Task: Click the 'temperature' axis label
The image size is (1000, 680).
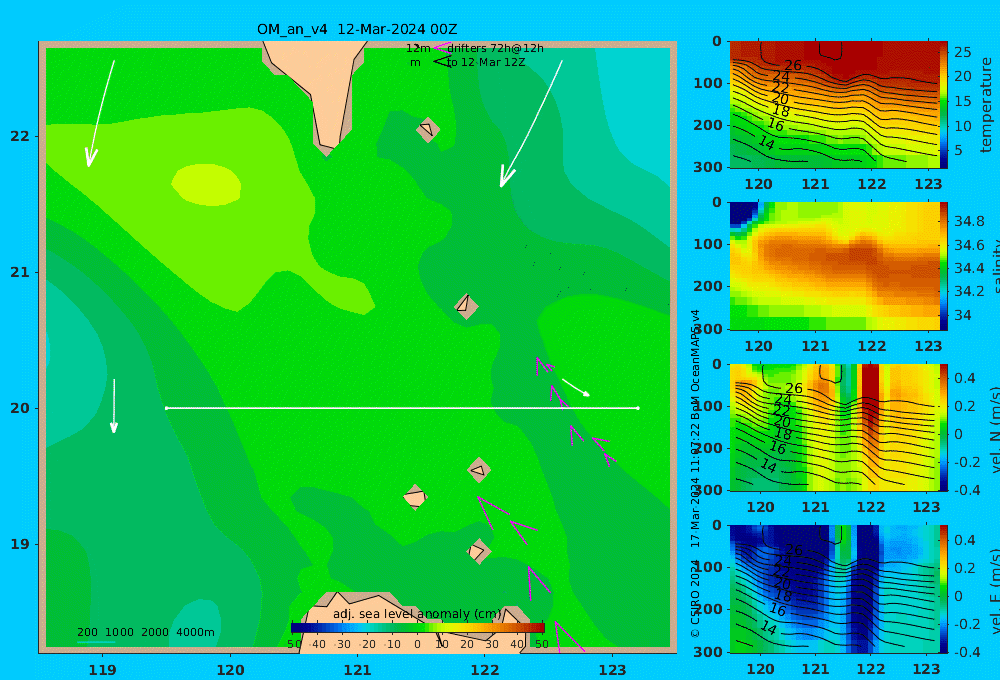Action: pos(986,105)
